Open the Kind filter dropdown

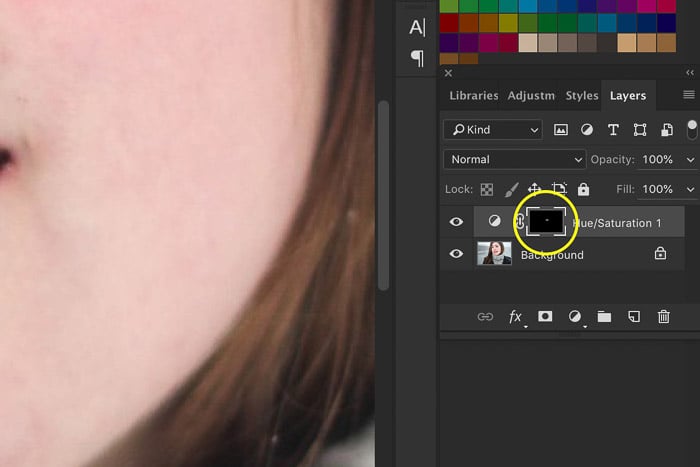click(493, 130)
